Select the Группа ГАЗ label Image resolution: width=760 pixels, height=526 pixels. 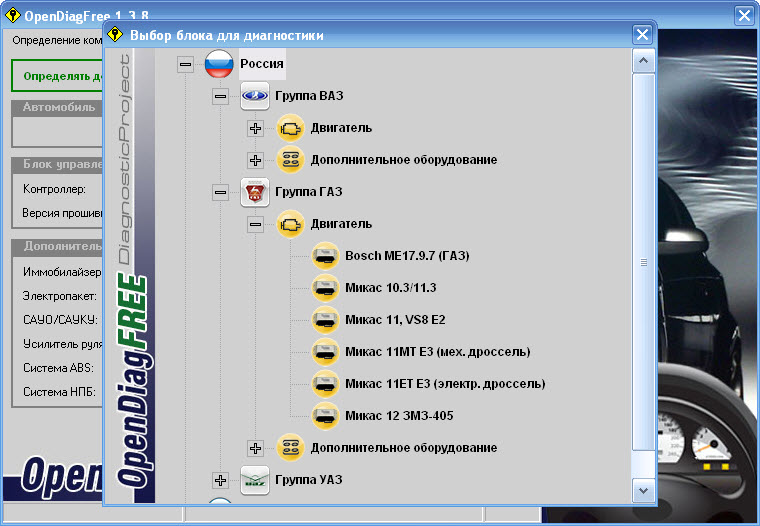click(x=309, y=192)
